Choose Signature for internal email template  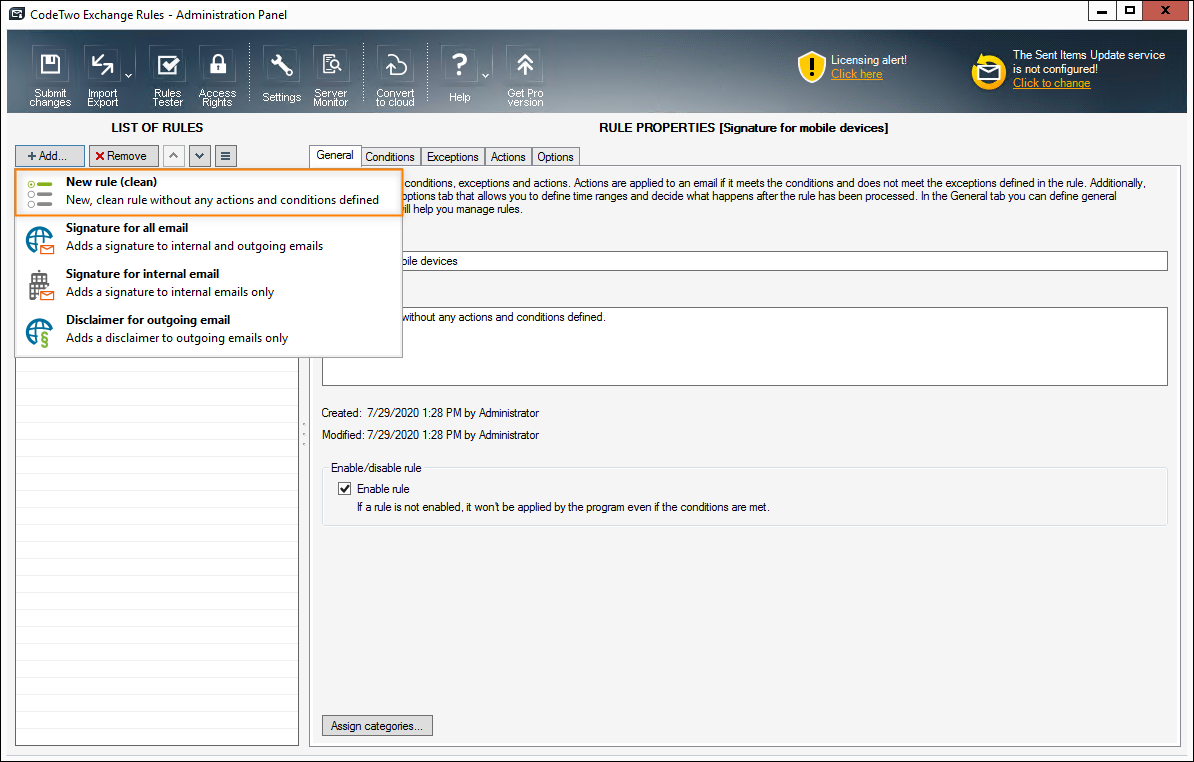[x=209, y=283]
